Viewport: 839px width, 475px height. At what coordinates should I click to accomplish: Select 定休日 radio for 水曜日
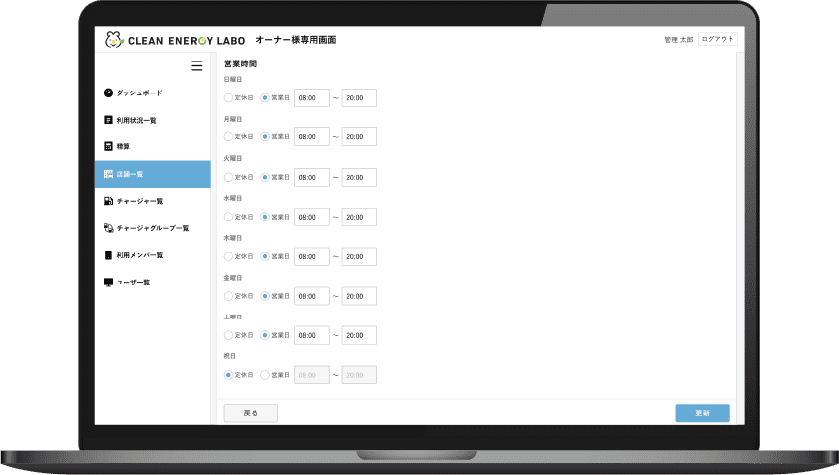click(x=228, y=217)
